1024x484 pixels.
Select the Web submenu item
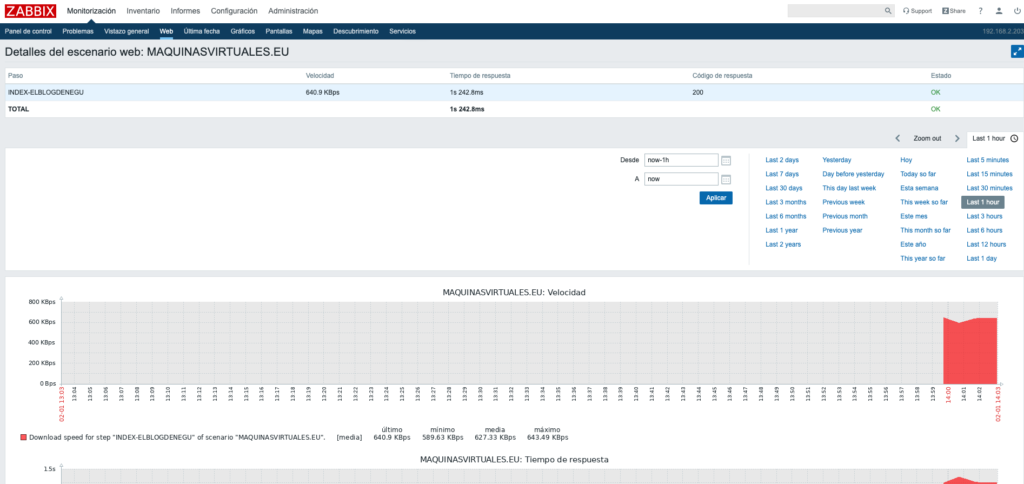pos(166,31)
